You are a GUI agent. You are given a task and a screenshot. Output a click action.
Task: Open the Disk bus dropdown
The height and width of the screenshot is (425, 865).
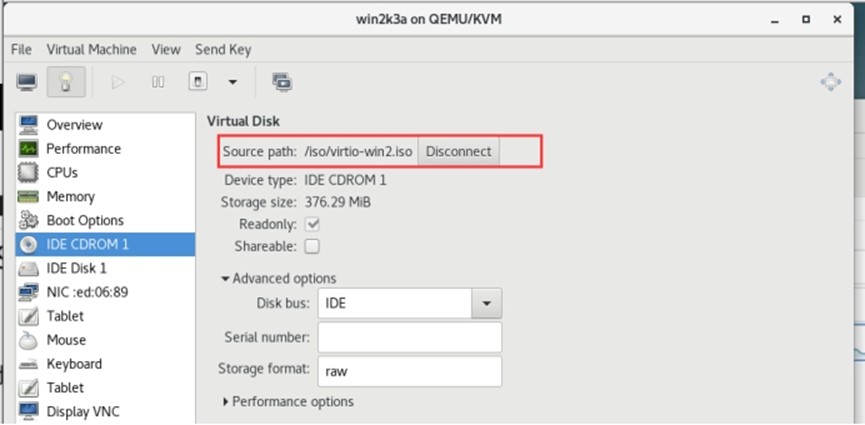486,303
